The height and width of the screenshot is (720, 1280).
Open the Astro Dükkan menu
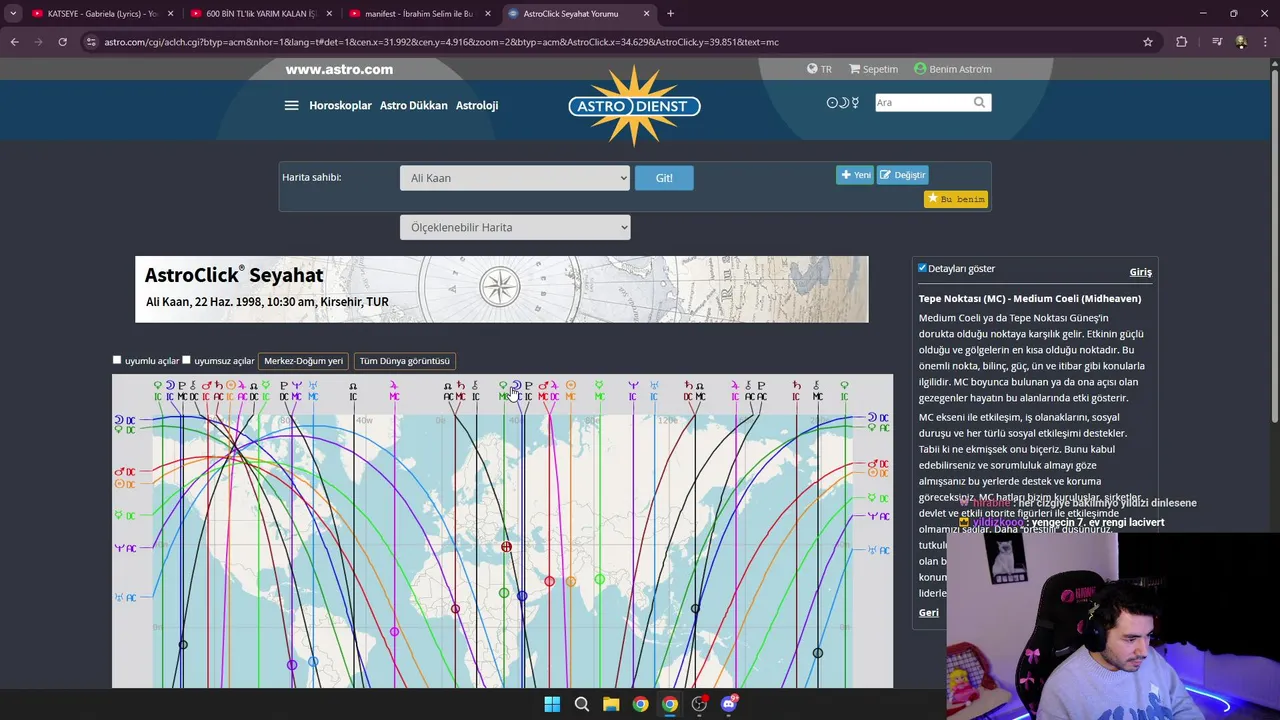click(413, 105)
